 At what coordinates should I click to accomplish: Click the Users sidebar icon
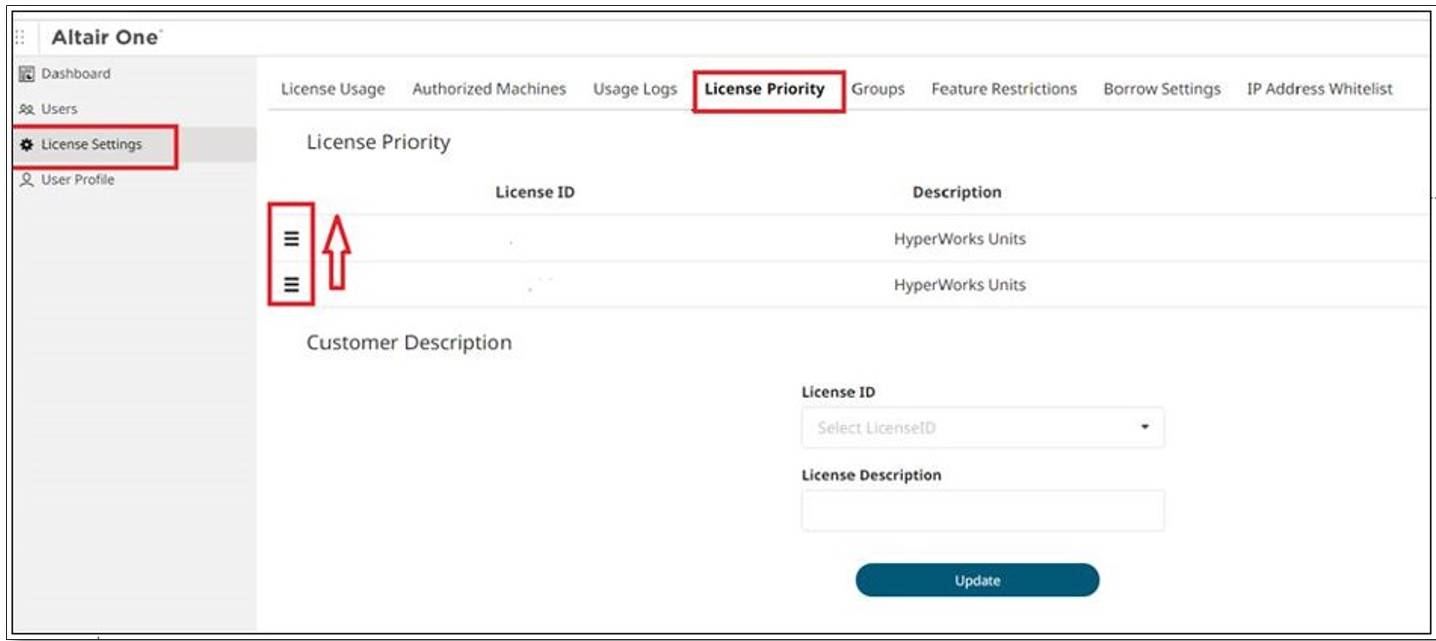coord(28,109)
